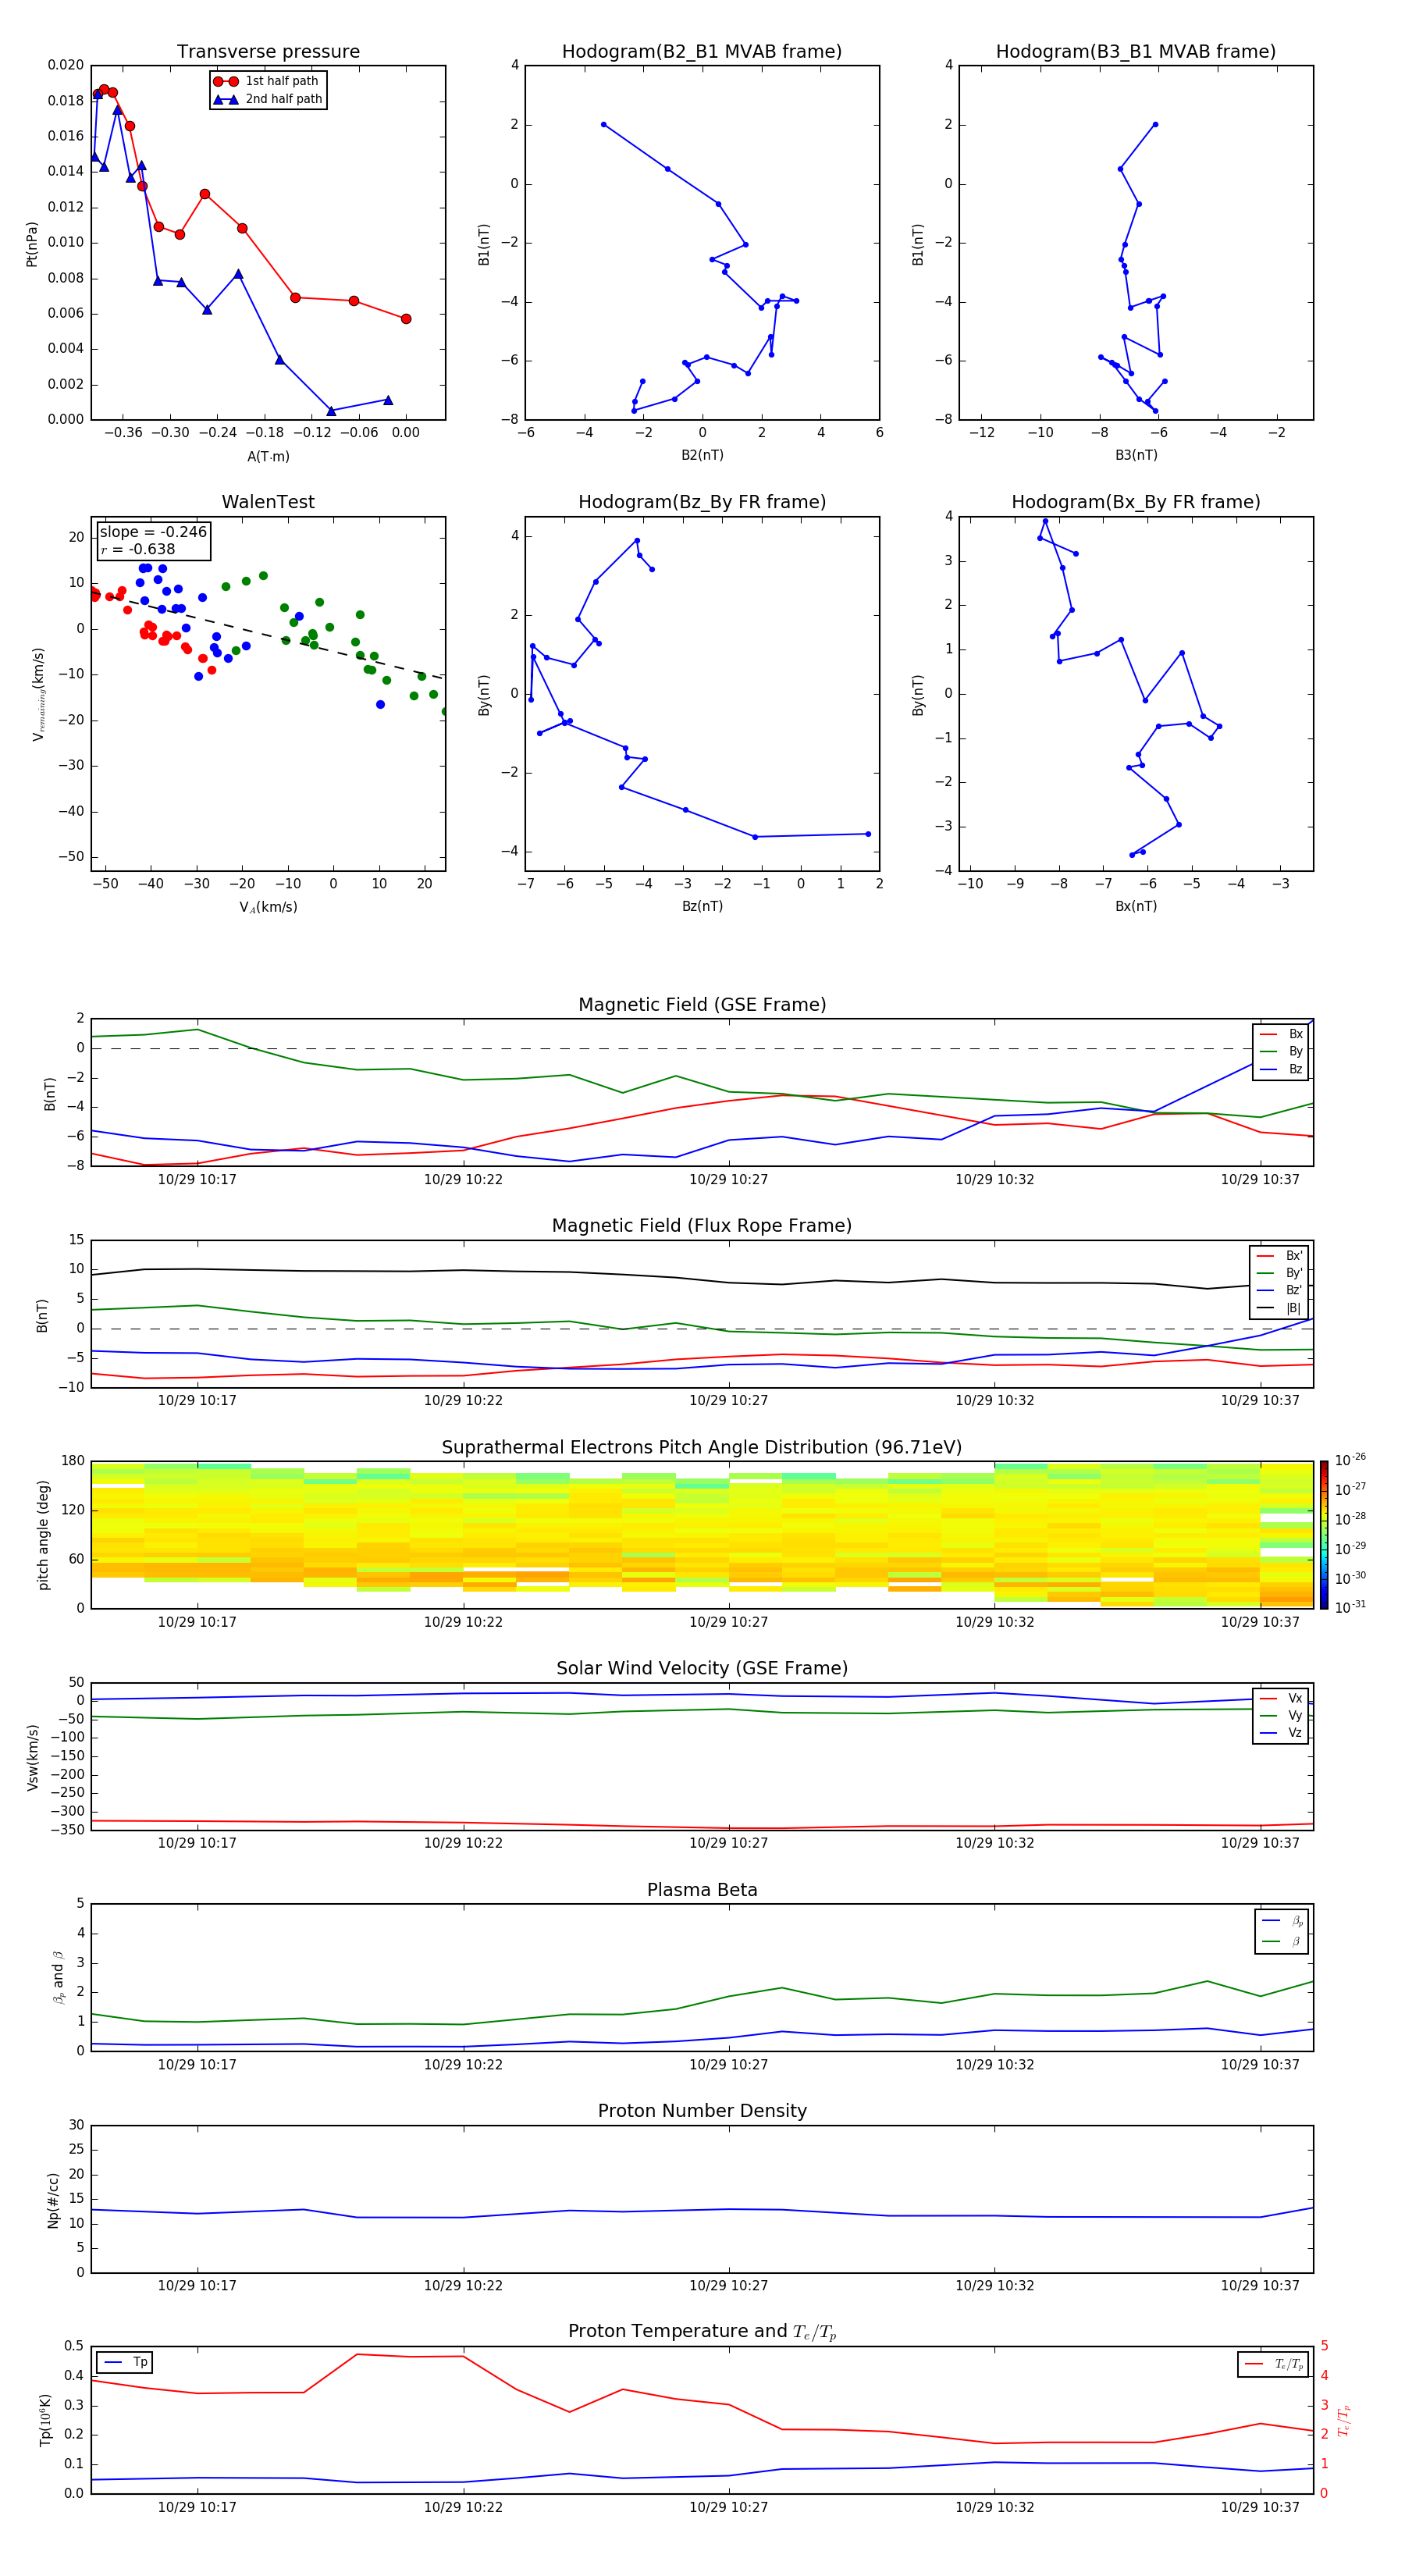Click the 'Tp(10^6K)' y-axis label
Viewport: 1405px width, 2576px height.
tap(45, 2420)
